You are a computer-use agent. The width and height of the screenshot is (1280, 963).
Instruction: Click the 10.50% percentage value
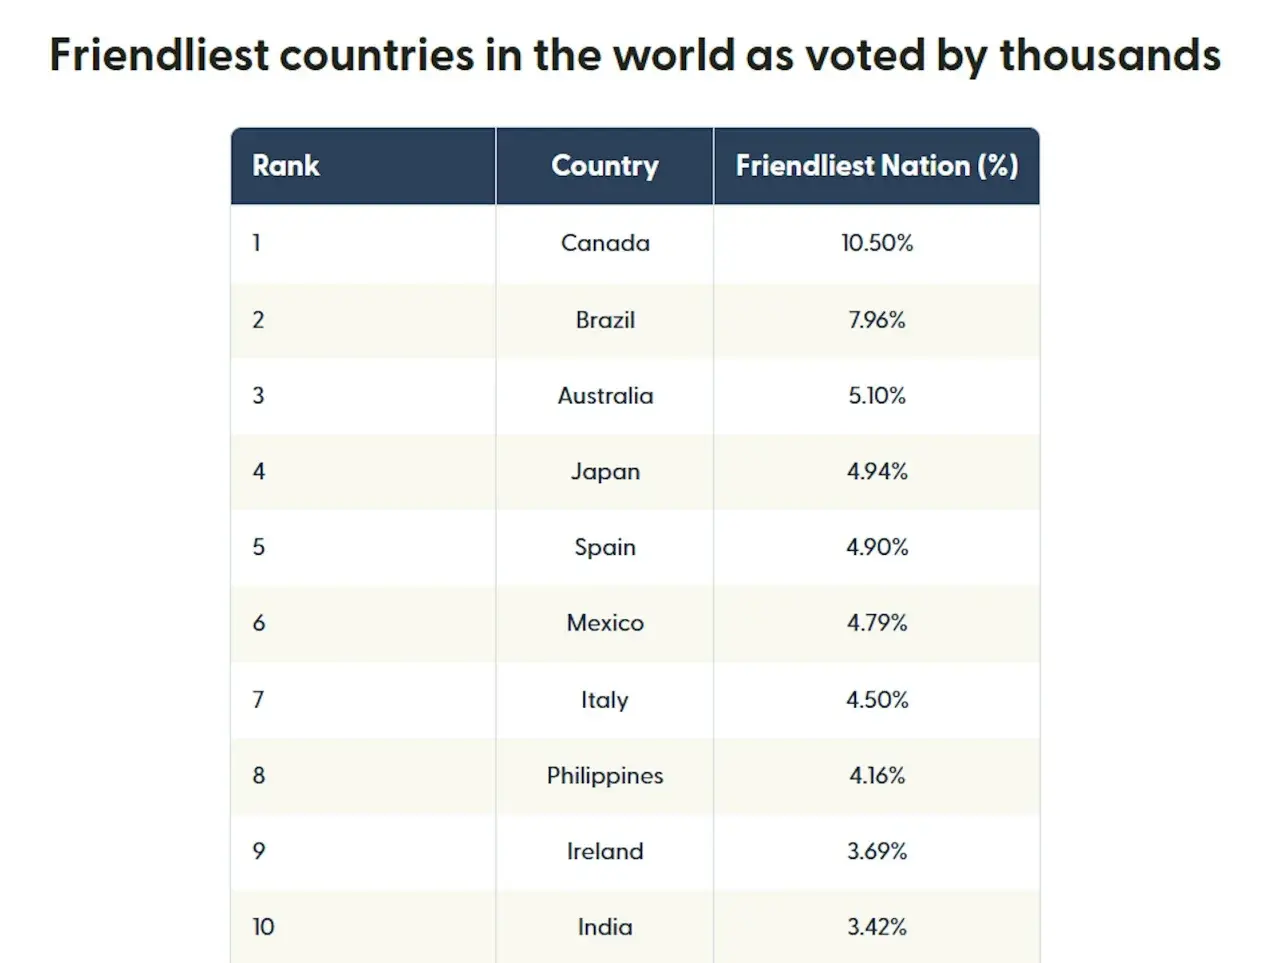(x=877, y=243)
